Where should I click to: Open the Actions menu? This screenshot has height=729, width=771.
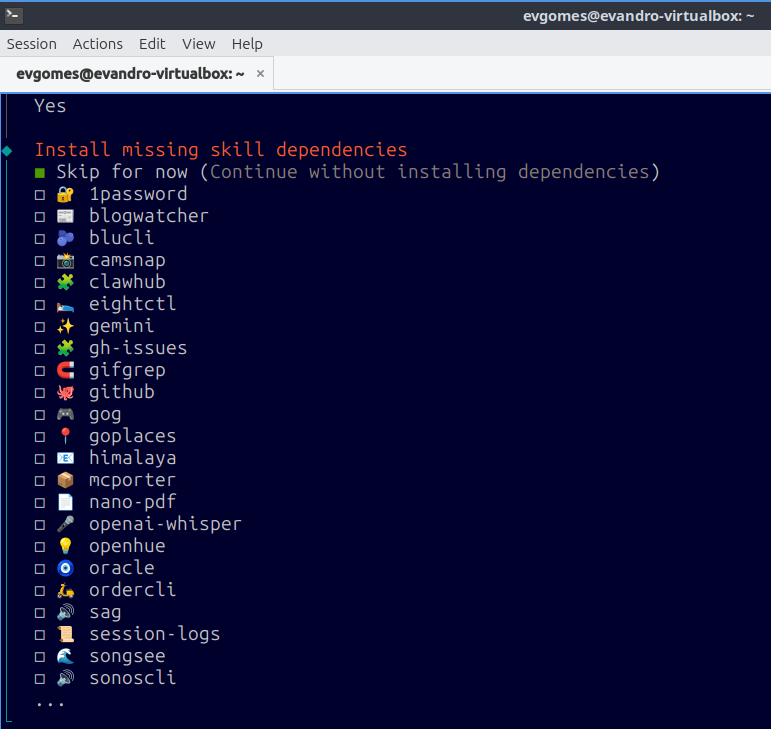(x=97, y=44)
